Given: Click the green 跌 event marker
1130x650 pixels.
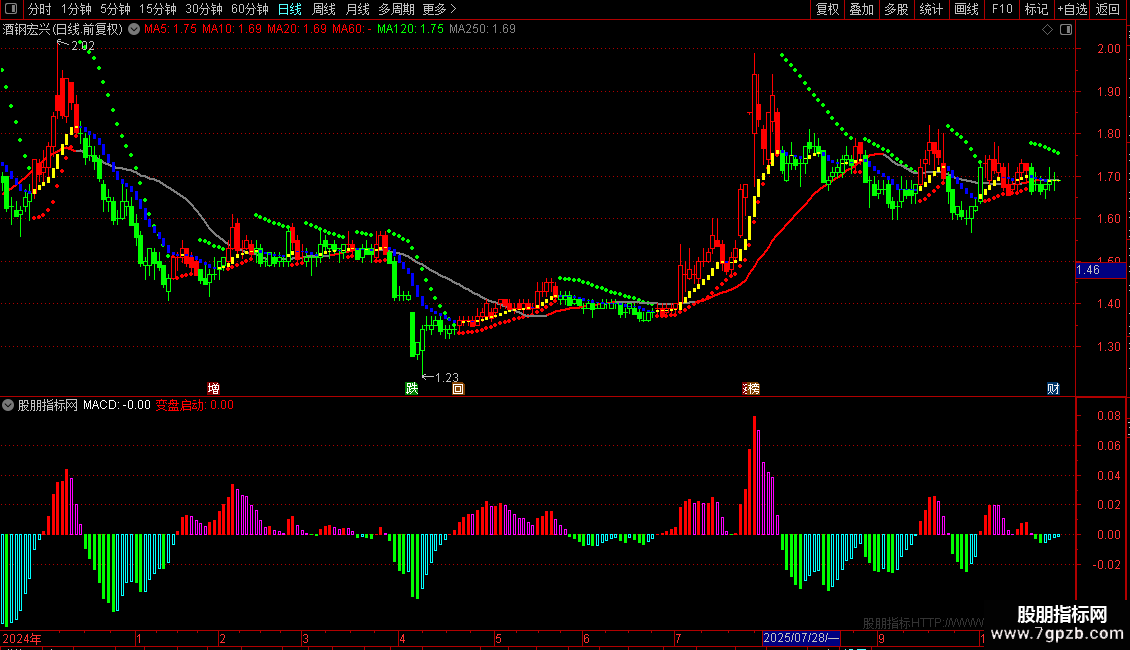Looking at the screenshot, I should click(x=411, y=388).
